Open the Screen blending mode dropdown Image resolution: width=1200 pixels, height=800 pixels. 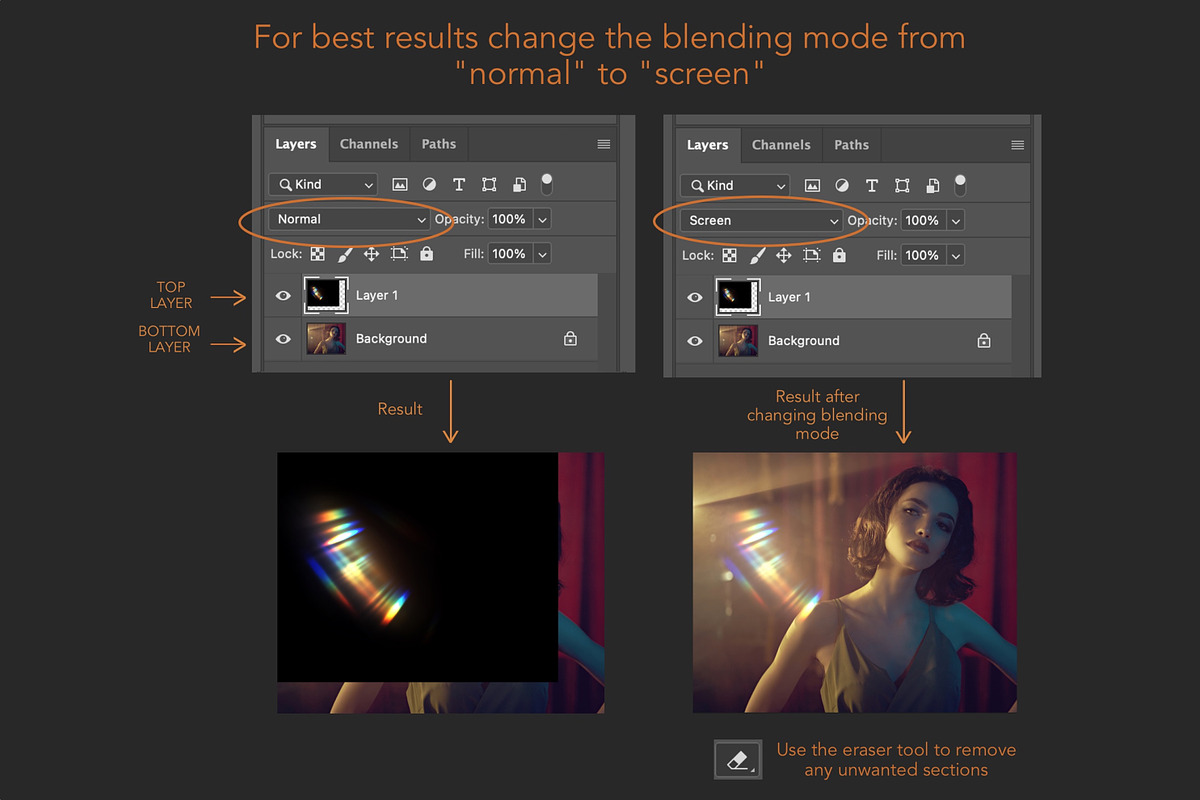pyautogui.click(x=761, y=220)
